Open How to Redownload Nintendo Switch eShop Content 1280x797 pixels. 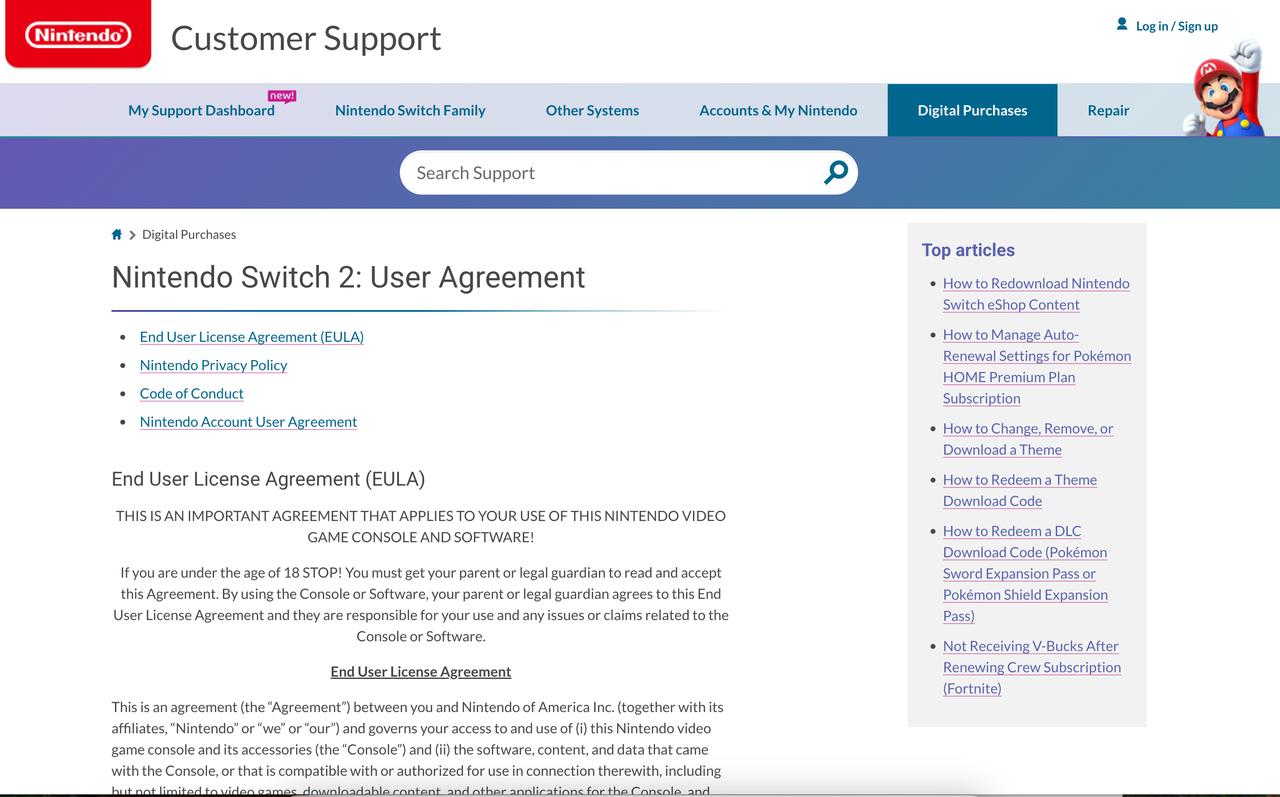click(x=1036, y=294)
